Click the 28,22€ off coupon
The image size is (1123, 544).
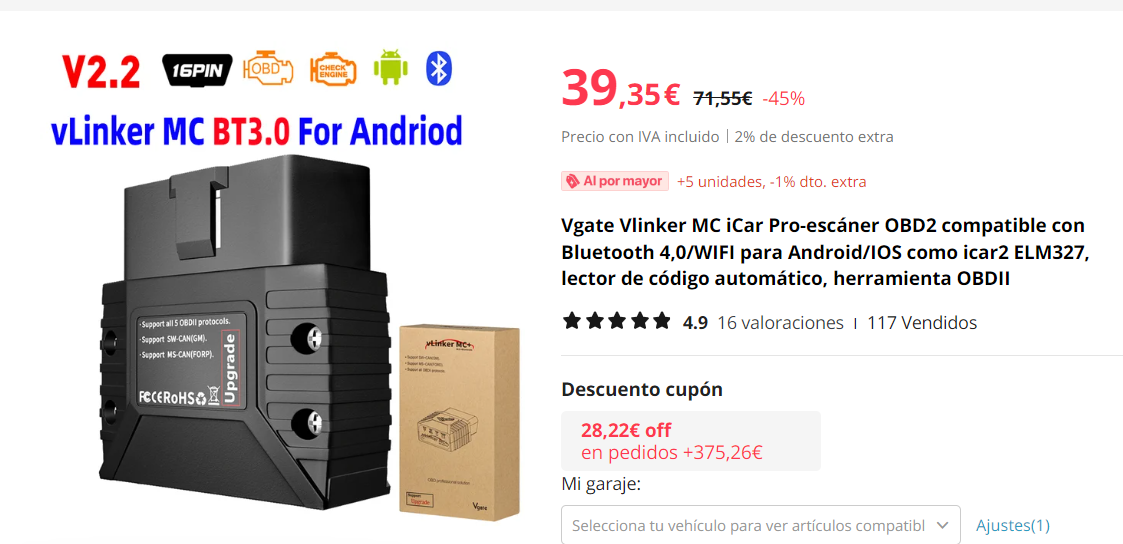[x=691, y=441]
